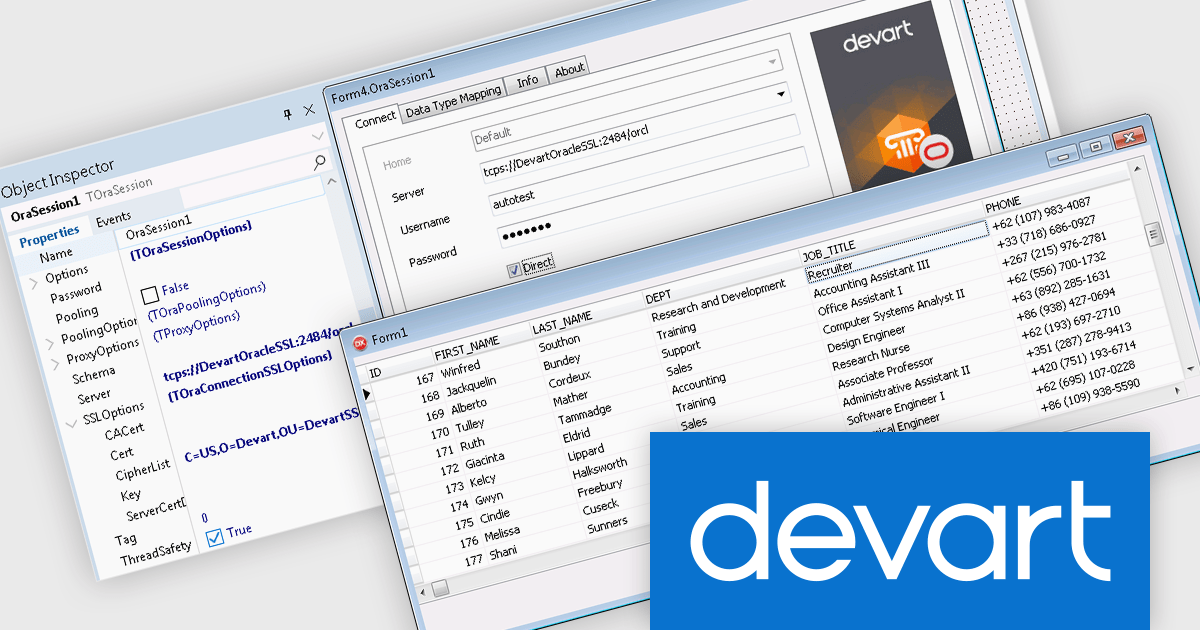Check the Pooling False checkbox
Image resolution: width=1200 pixels, height=630 pixels.
coord(151,294)
